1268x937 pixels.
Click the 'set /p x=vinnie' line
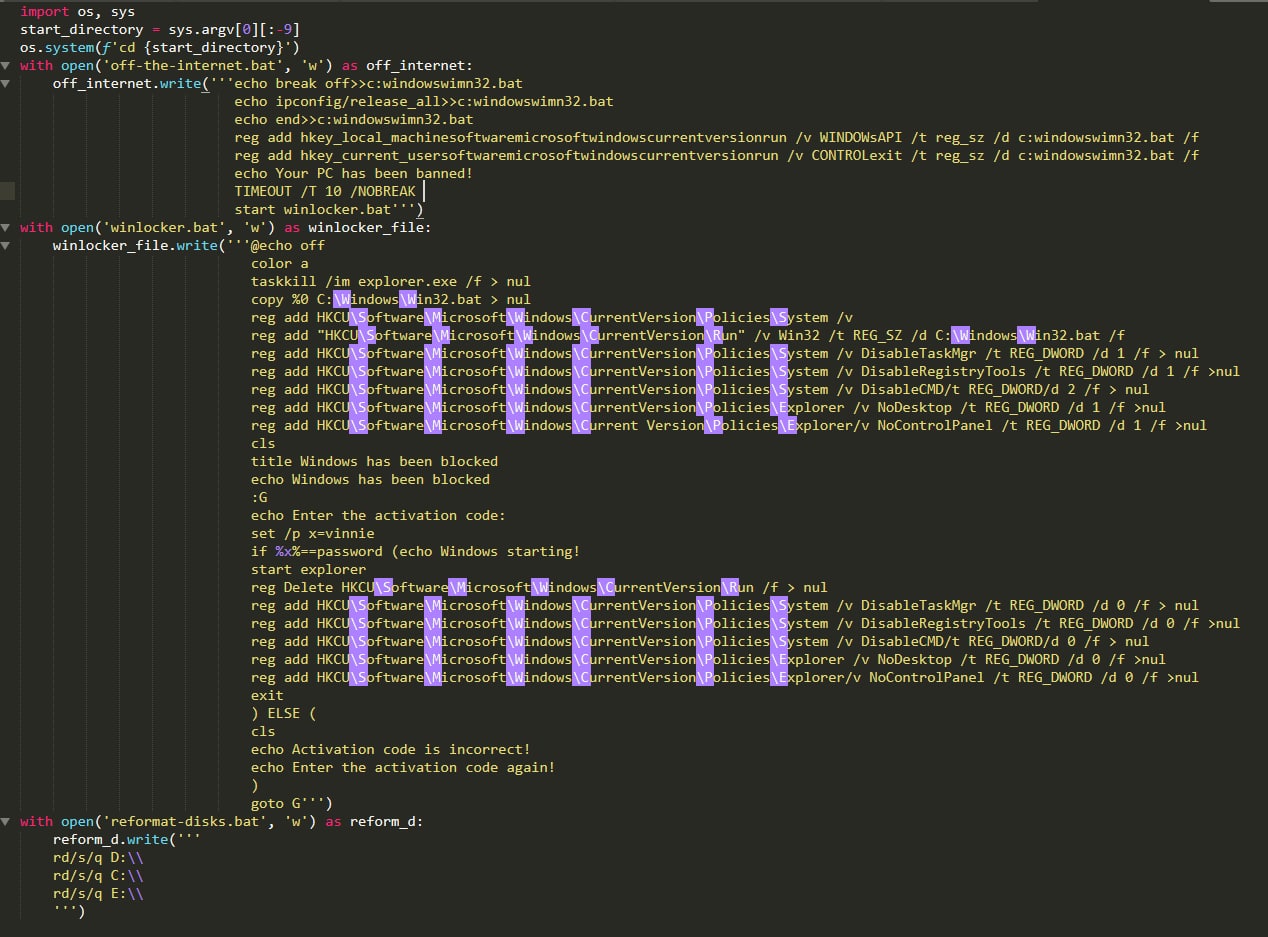[312, 533]
